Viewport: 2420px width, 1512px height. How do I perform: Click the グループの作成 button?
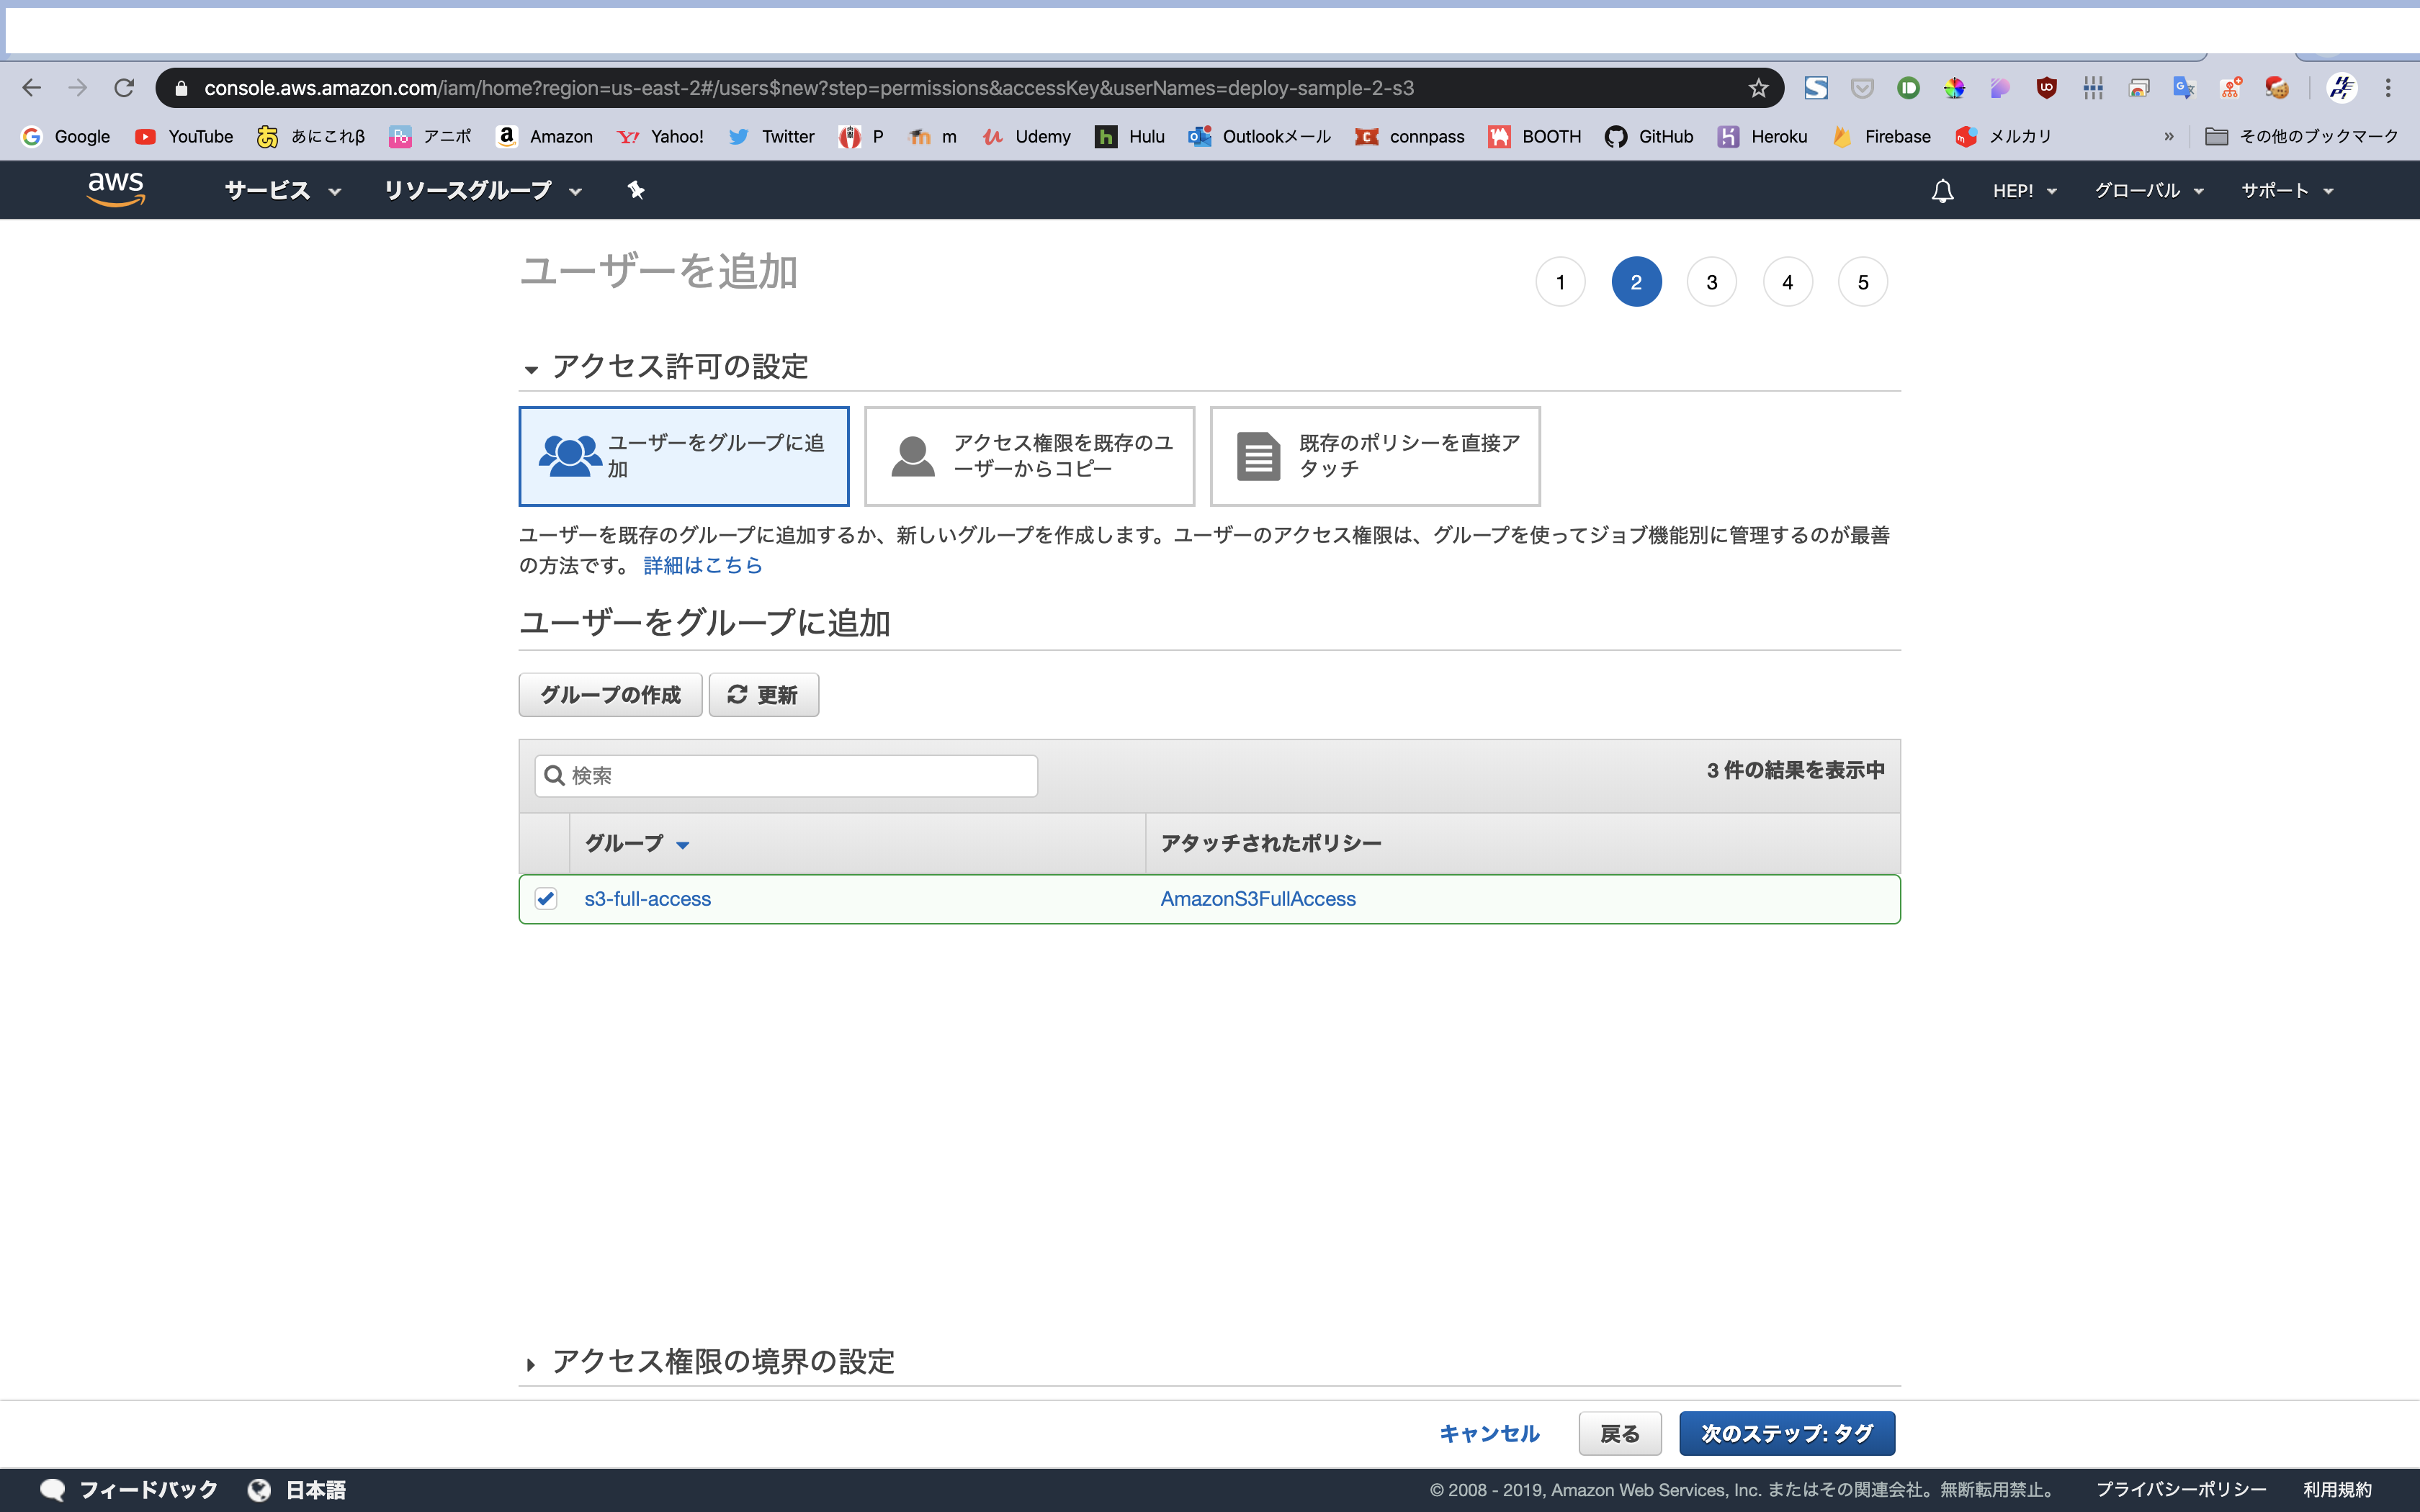click(610, 695)
